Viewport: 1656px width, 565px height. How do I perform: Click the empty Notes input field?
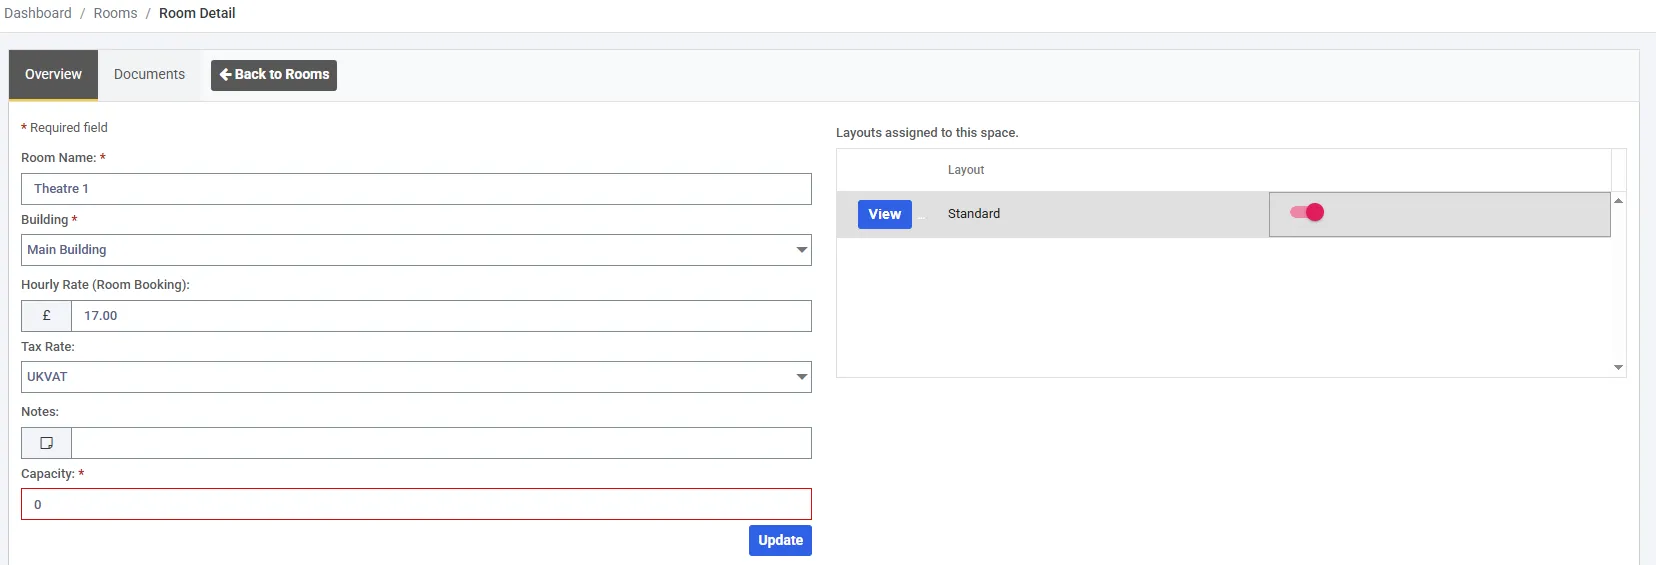(441, 443)
